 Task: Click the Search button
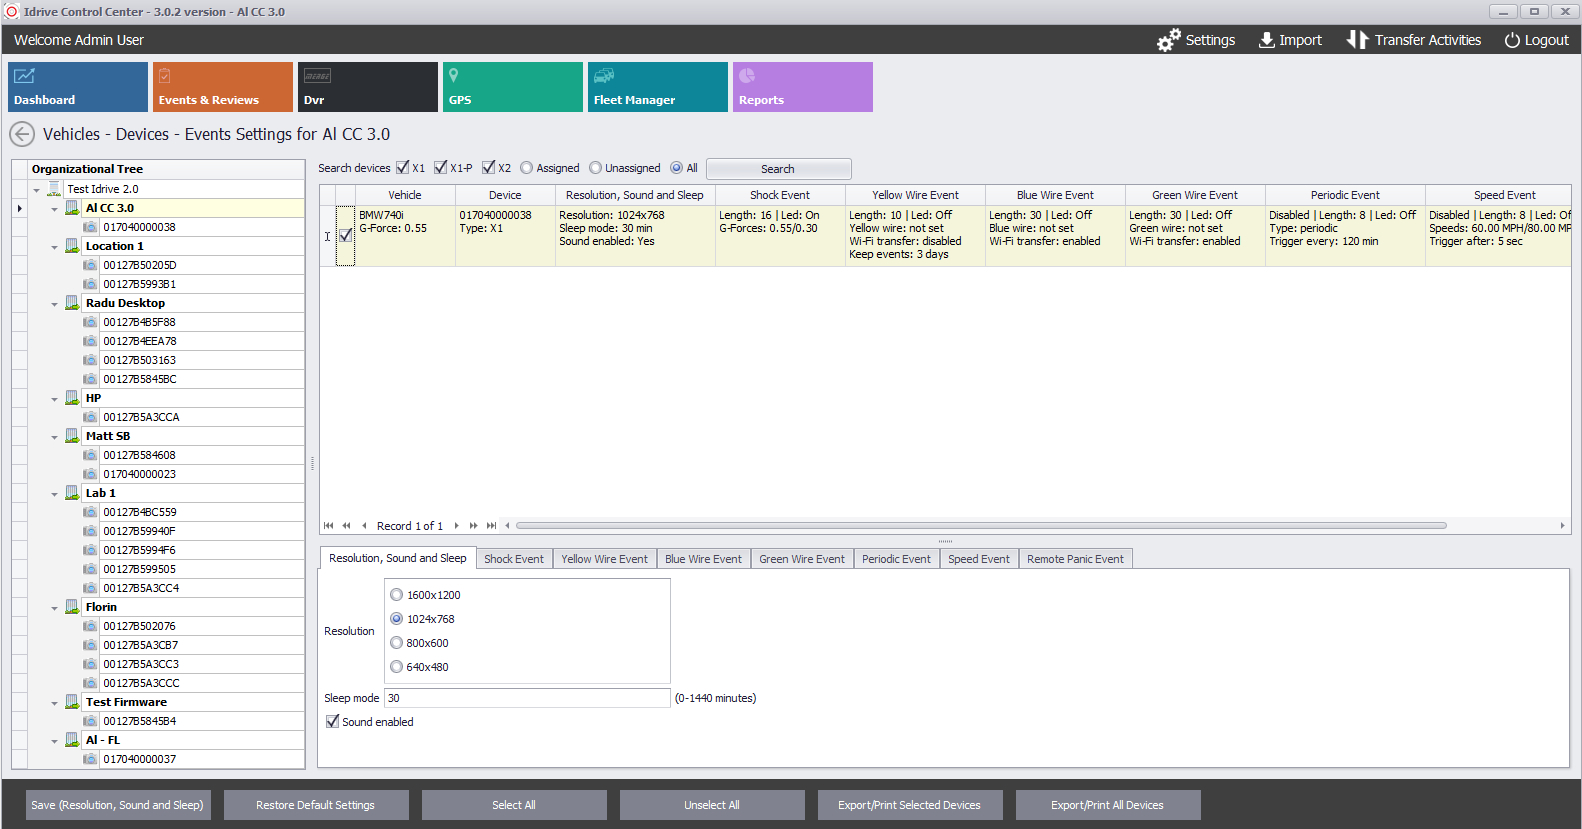click(x=778, y=169)
